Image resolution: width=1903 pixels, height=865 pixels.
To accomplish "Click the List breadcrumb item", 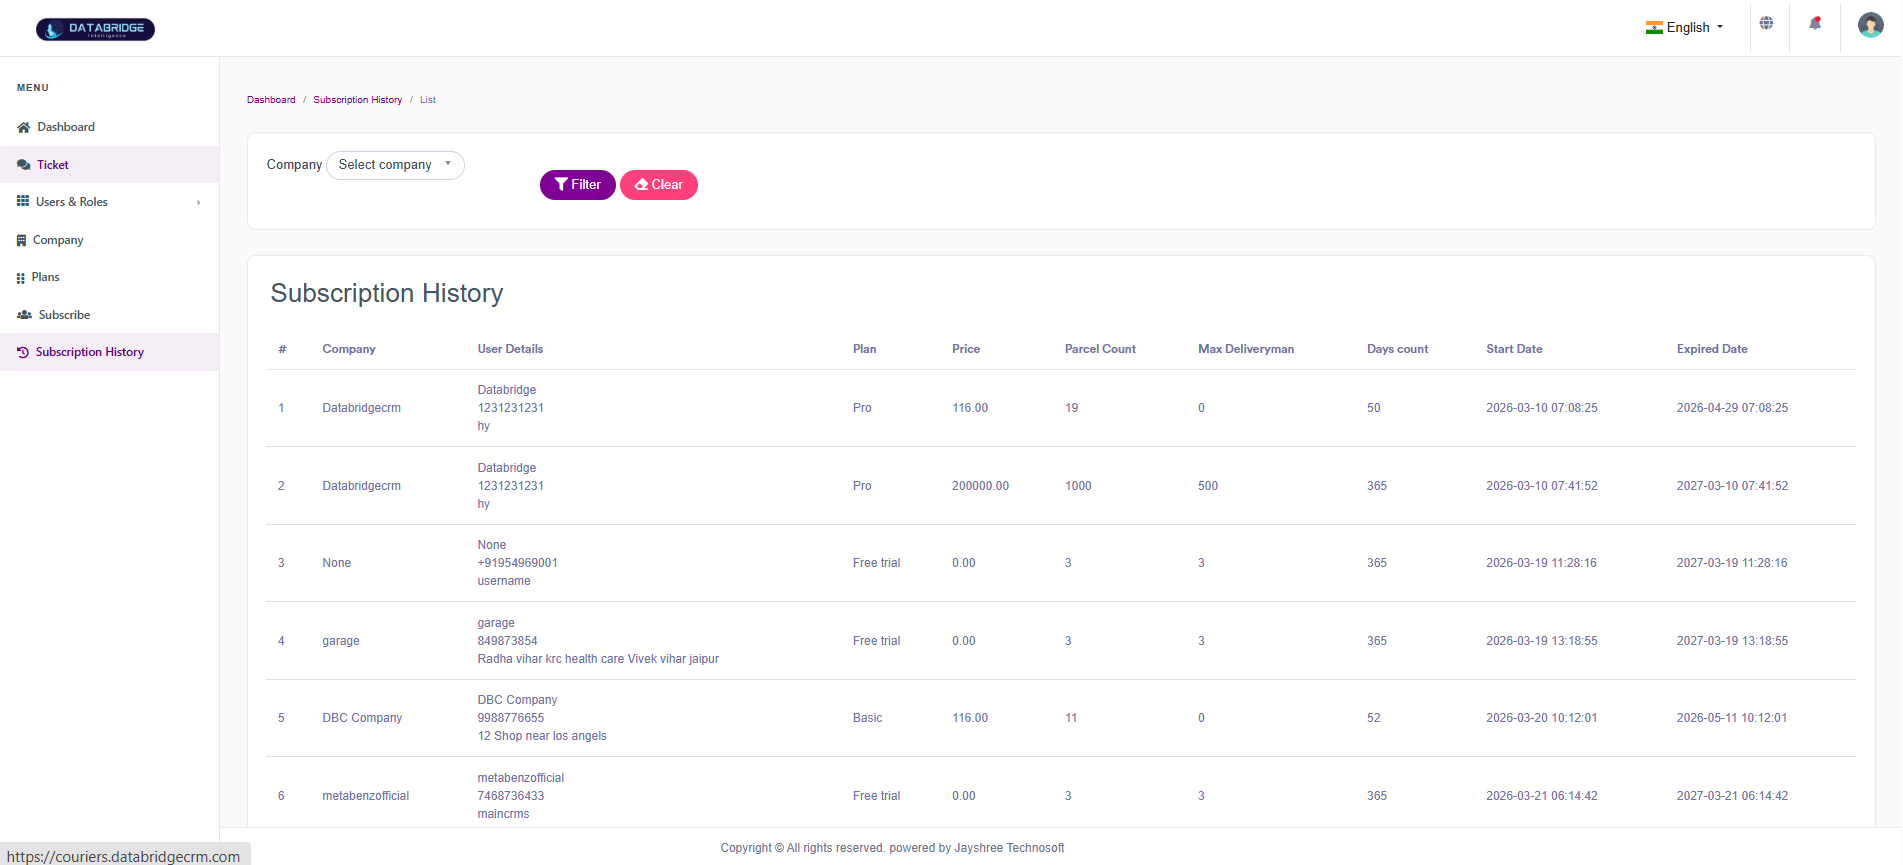I will [x=428, y=100].
